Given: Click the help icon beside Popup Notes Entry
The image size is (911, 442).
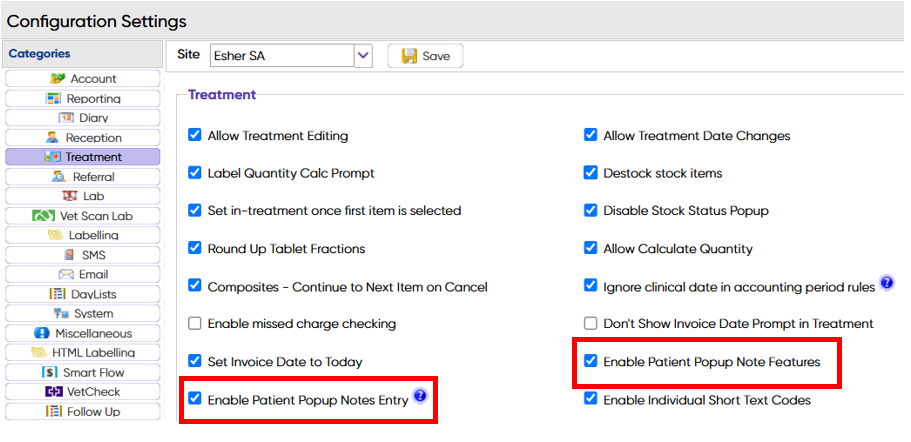Looking at the screenshot, I should click(420, 397).
